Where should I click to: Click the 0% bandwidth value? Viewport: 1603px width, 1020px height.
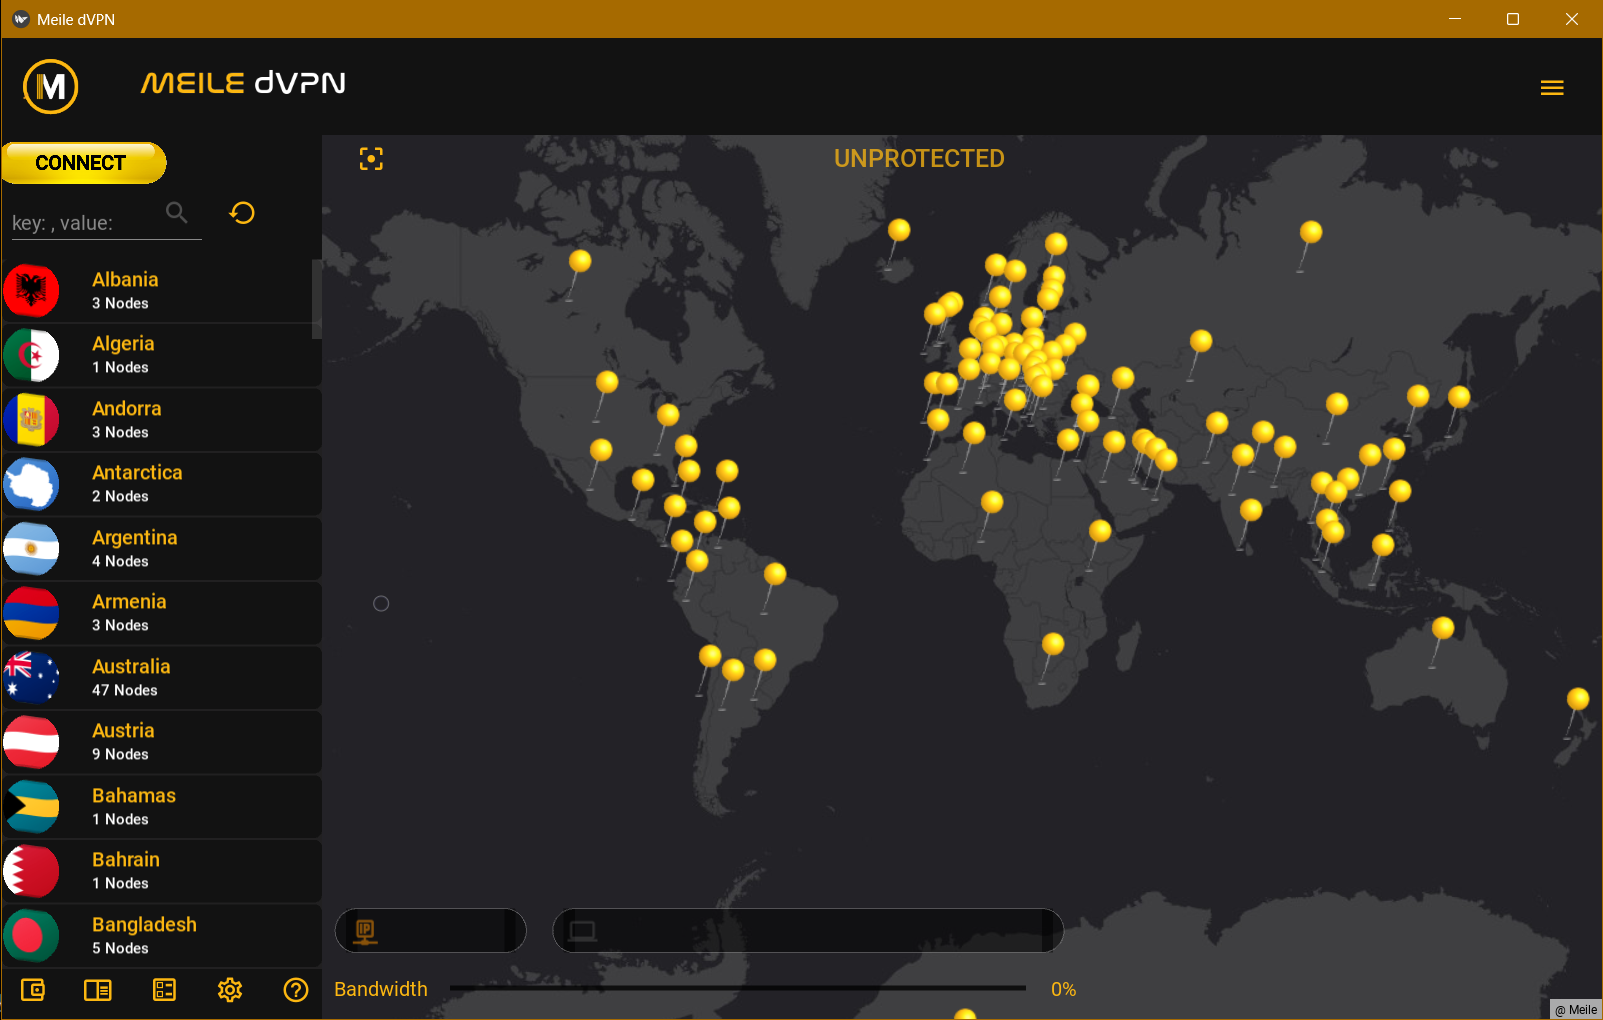(x=1063, y=989)
